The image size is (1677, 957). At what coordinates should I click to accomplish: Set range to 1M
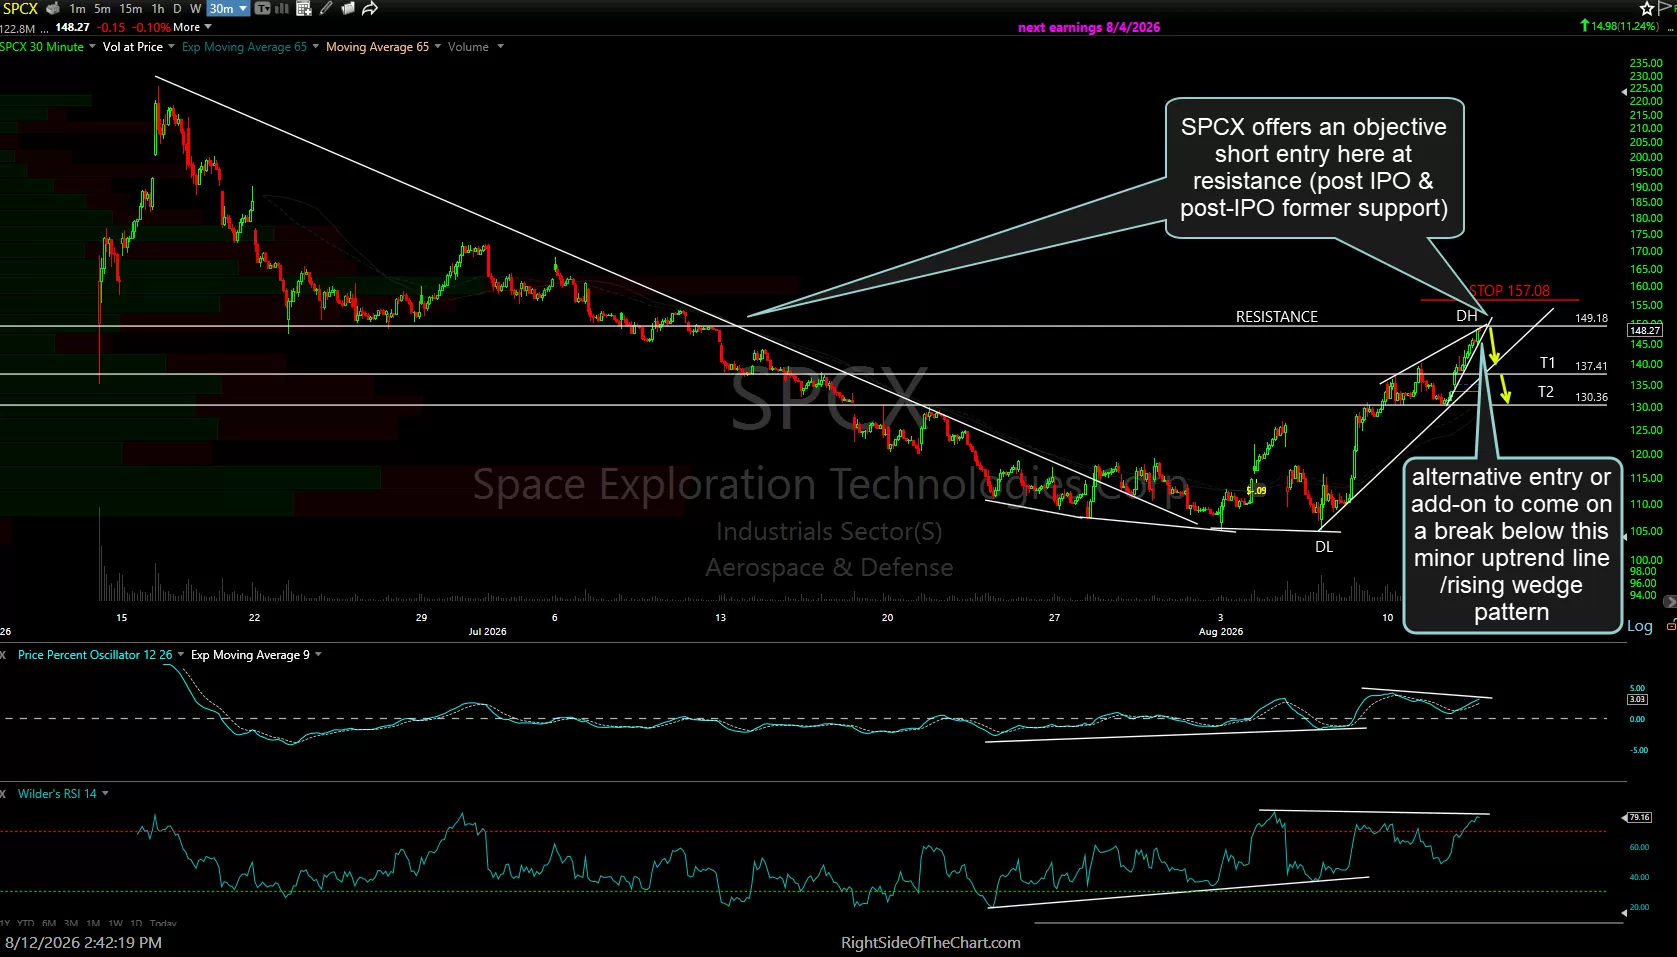coord(93,923)
